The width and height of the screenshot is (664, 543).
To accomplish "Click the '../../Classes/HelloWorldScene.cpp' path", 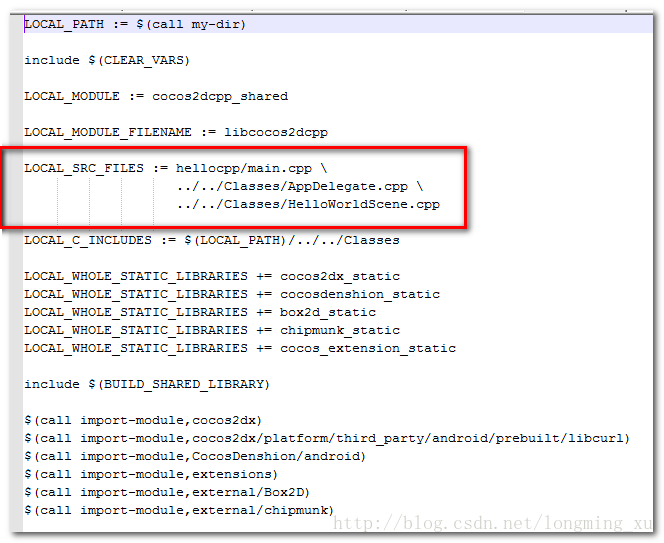I will pos(308,205).
